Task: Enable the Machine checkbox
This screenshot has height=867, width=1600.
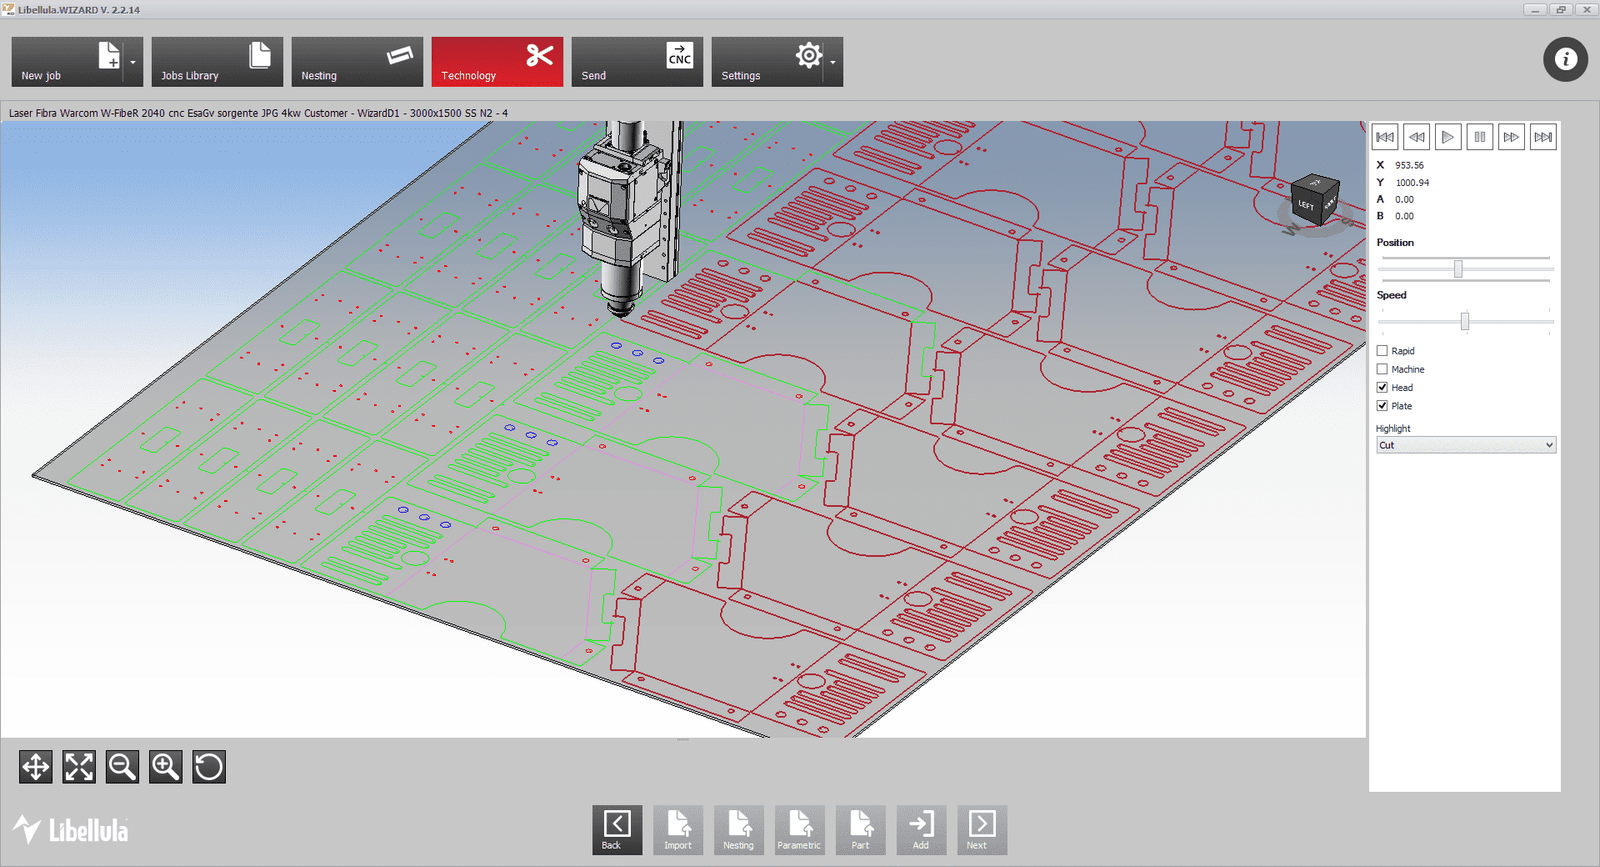Action: tap(1382, 369)
